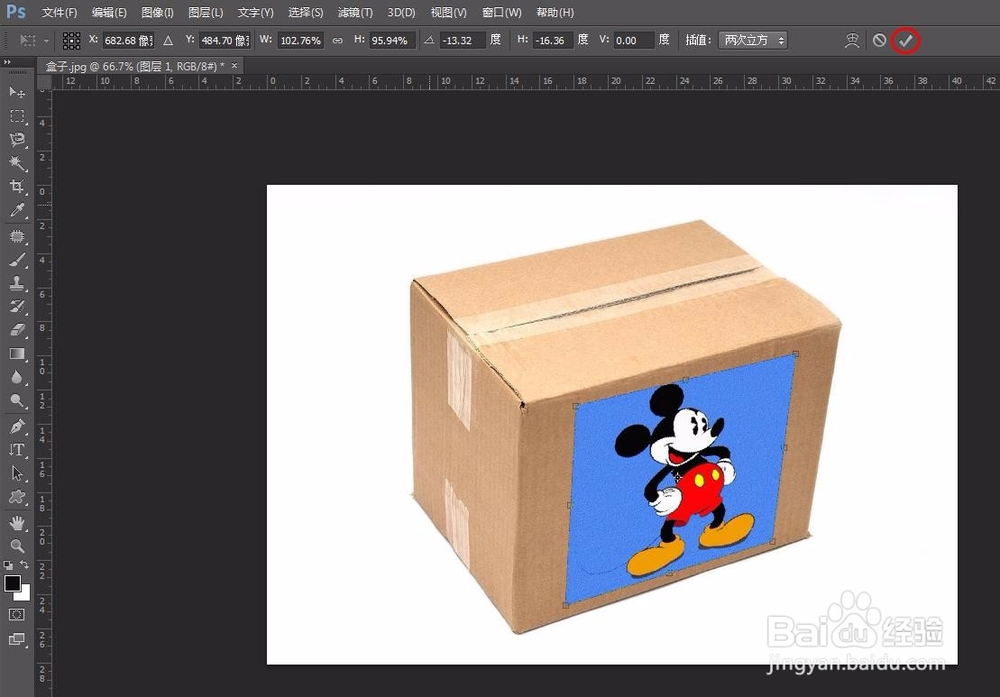Switch between free transform and warp modes
1000x697 pixels.
pyautogui.click(x=852, y=41)
